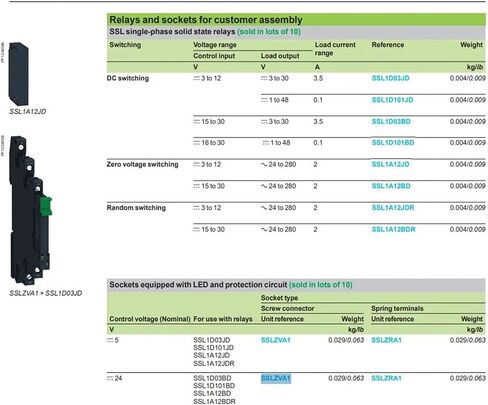The image size is (488, 405).
Task: Open SSLZVA1 link in the 5 V row
Action: 276,340
